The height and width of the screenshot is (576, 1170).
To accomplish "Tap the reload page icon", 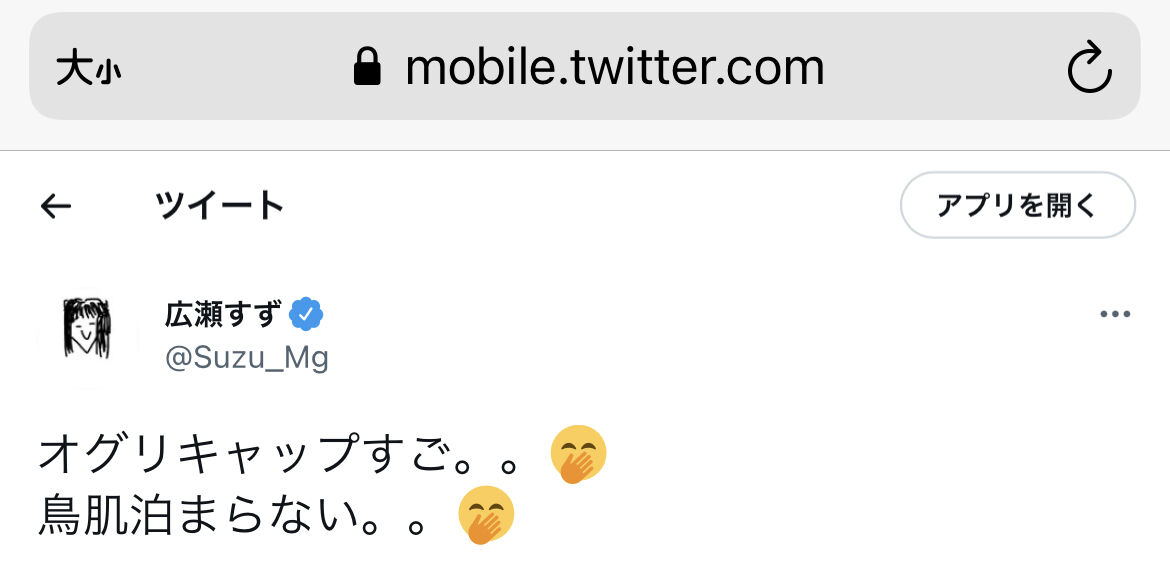I will click(1089, 68).
